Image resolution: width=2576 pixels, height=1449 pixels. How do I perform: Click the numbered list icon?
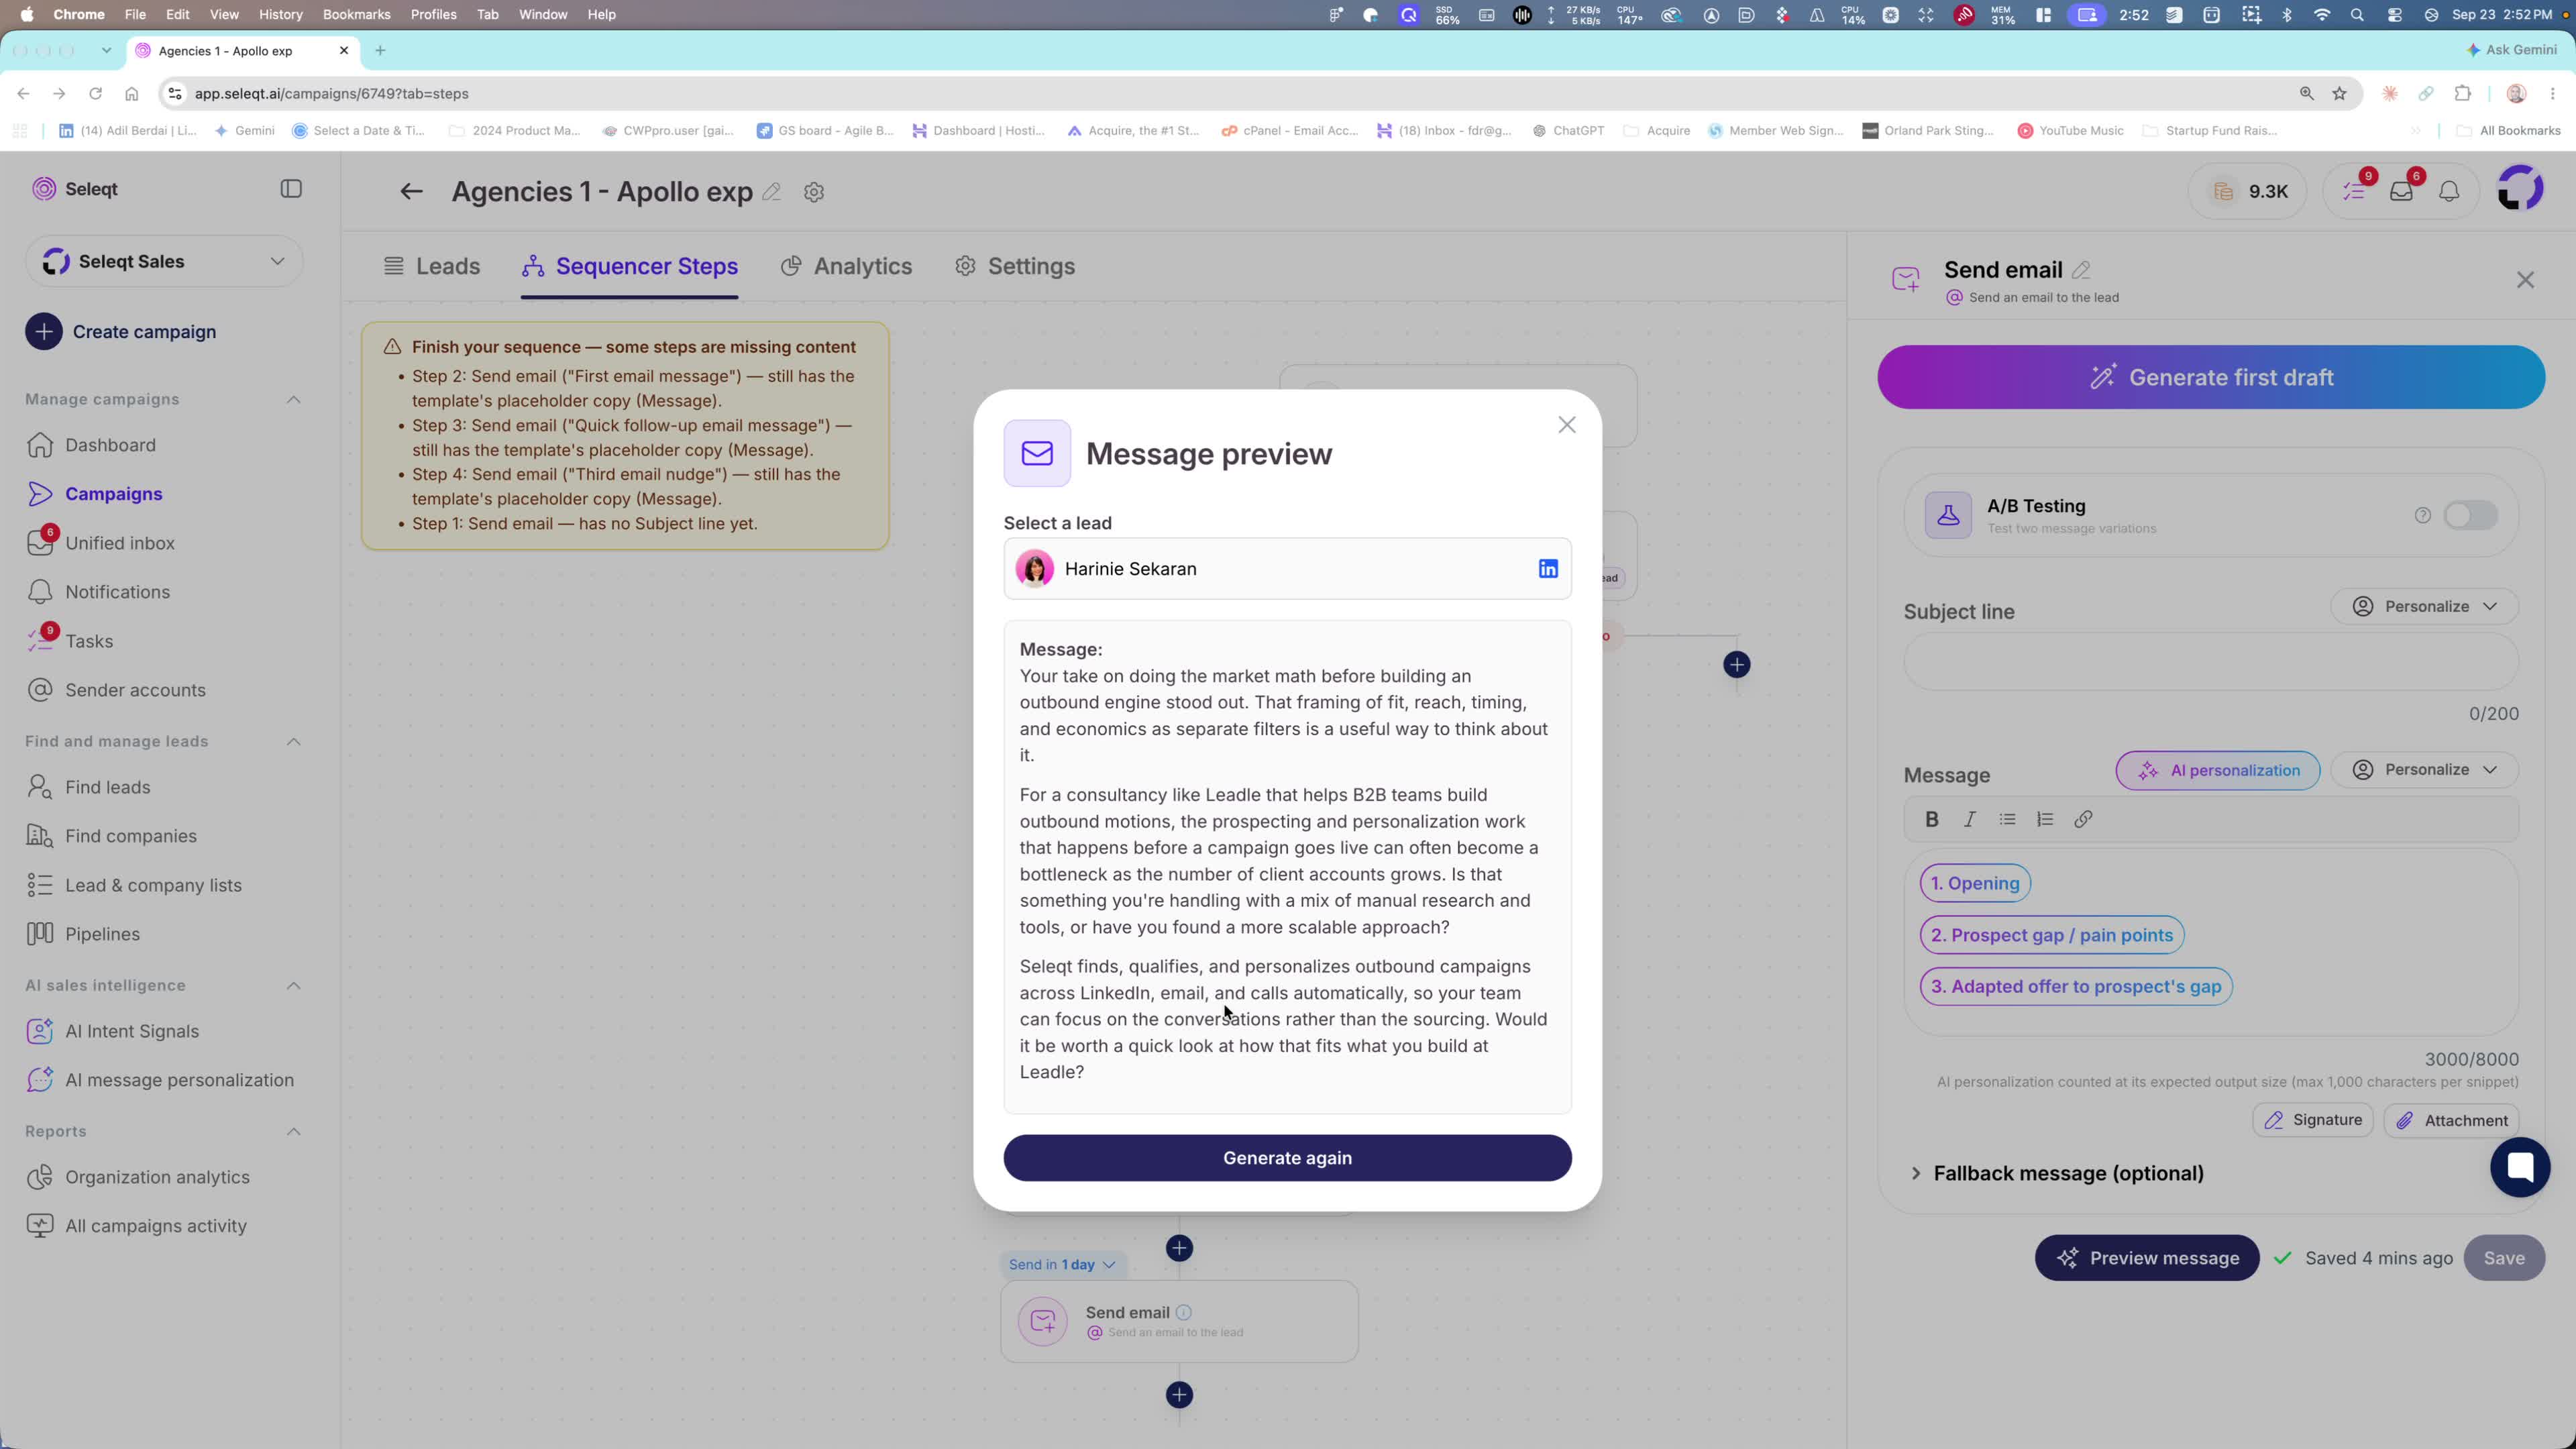point(2045,819)
